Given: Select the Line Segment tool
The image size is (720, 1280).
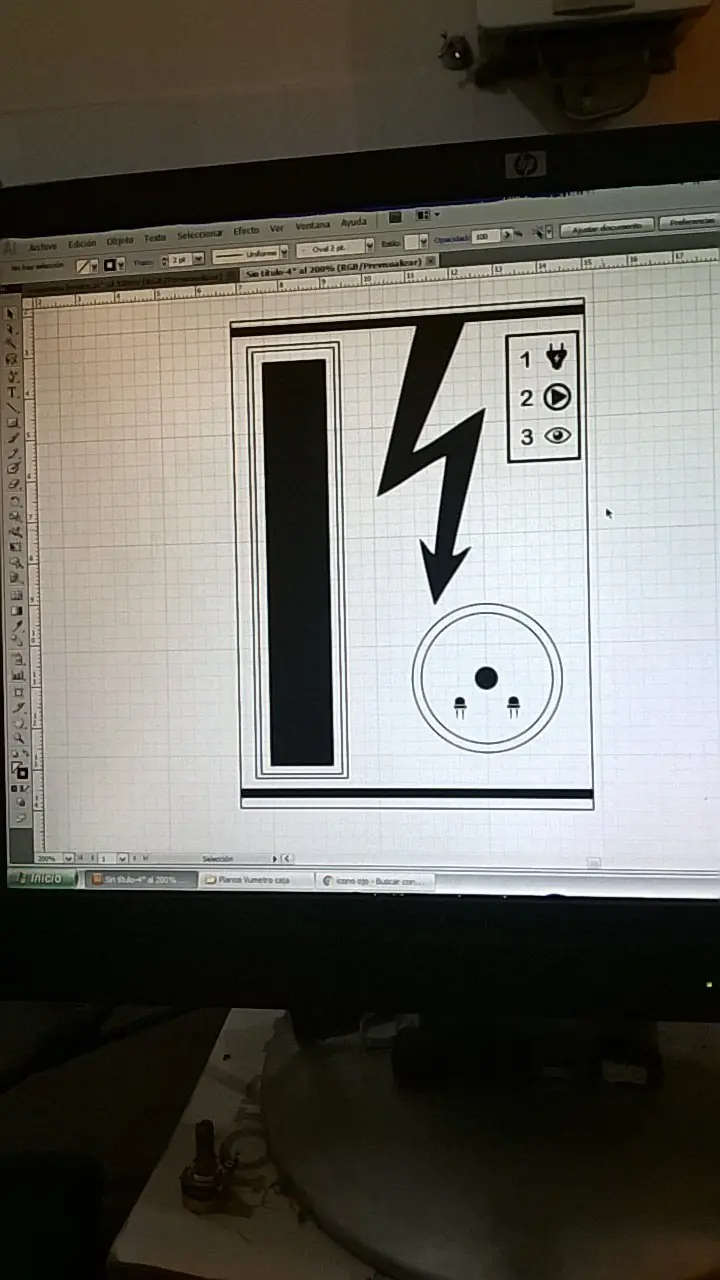Looking at the screenshot, I should tap(13, 407).
